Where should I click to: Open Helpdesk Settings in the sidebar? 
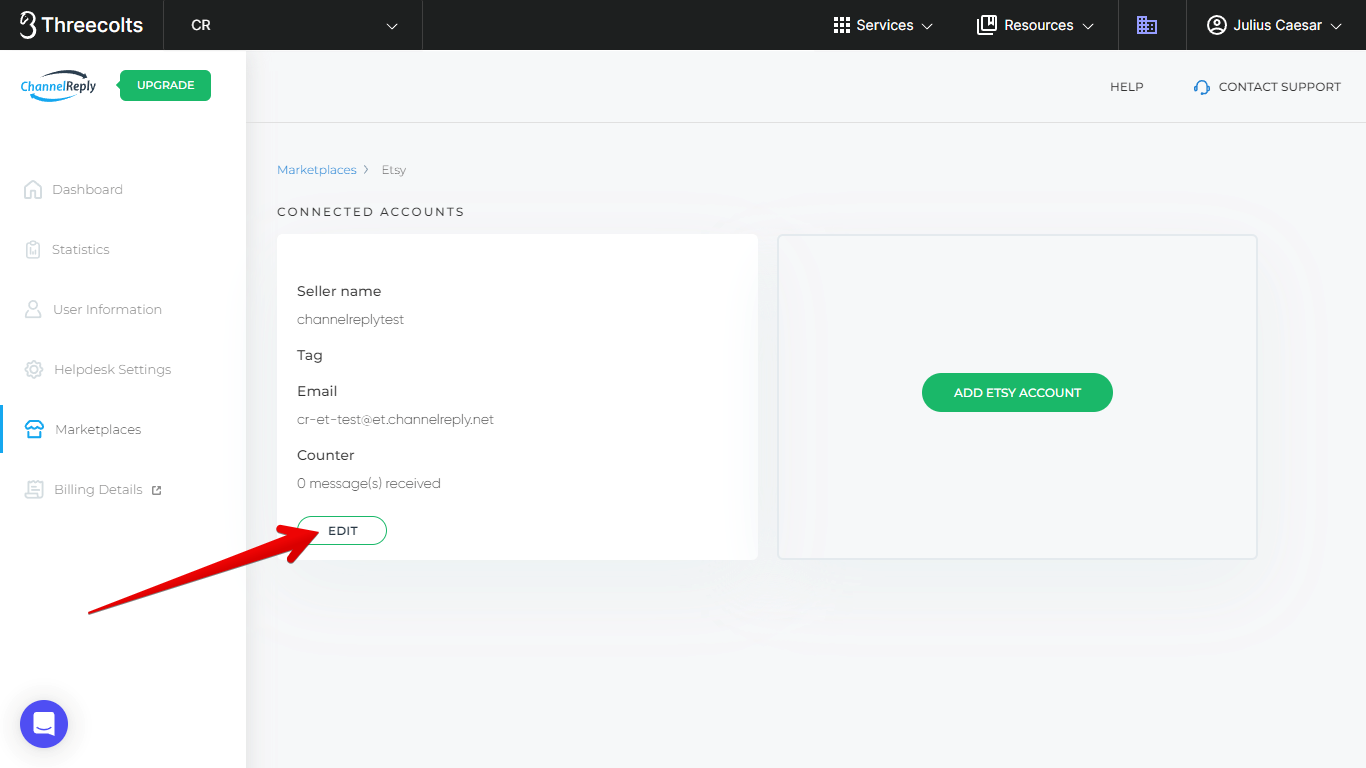point(112,370)
